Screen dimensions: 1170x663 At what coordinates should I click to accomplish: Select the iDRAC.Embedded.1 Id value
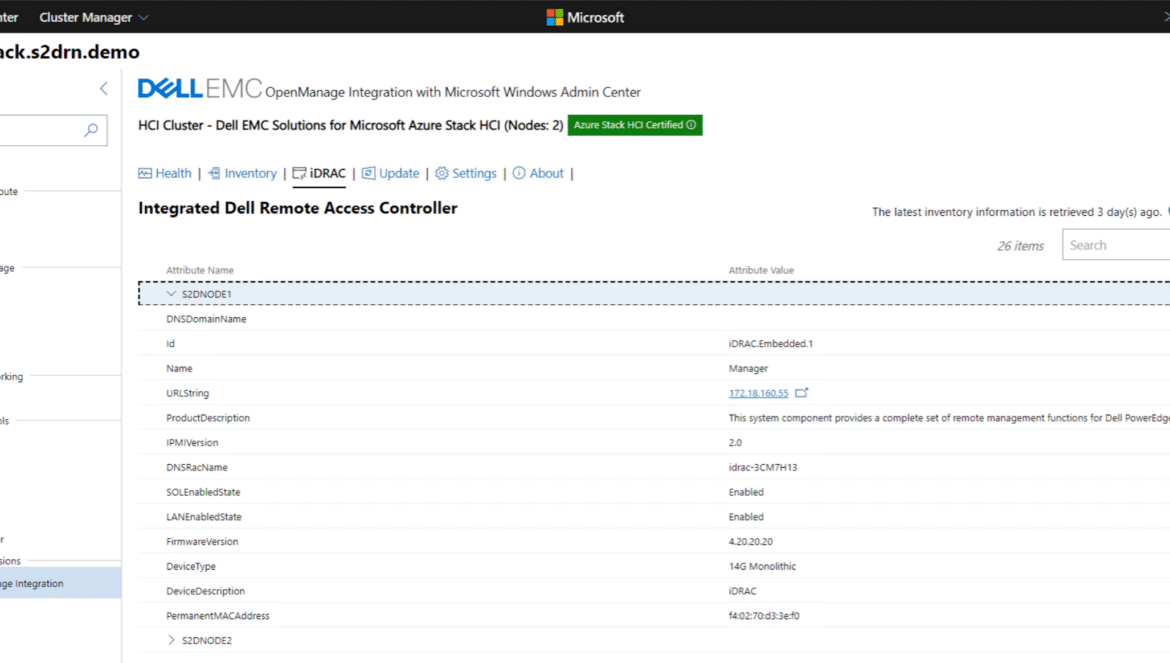(771, 344)
